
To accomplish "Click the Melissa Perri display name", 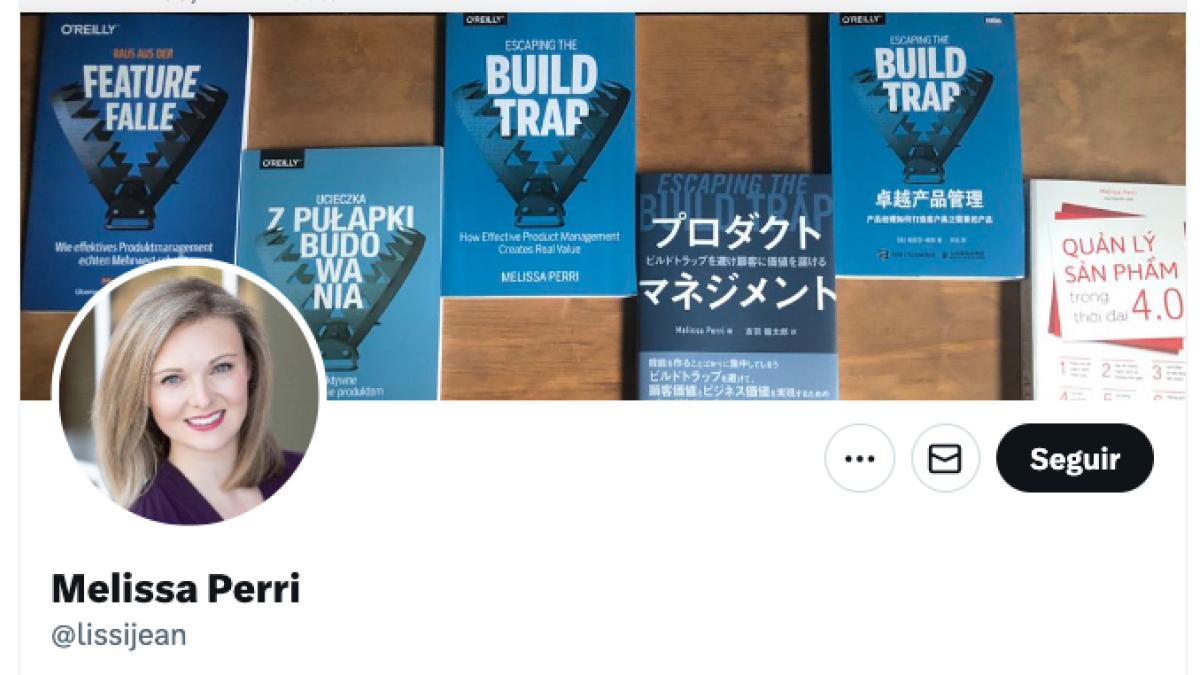I will click(176, 589).
